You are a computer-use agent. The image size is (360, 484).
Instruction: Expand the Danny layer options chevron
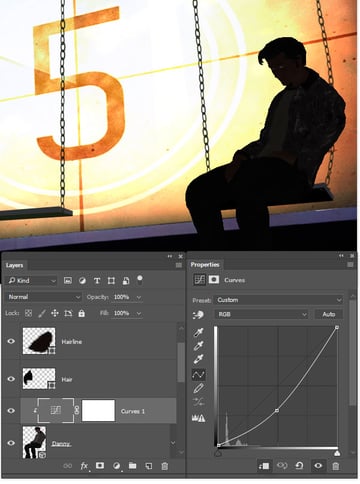[x=173, y=443]
